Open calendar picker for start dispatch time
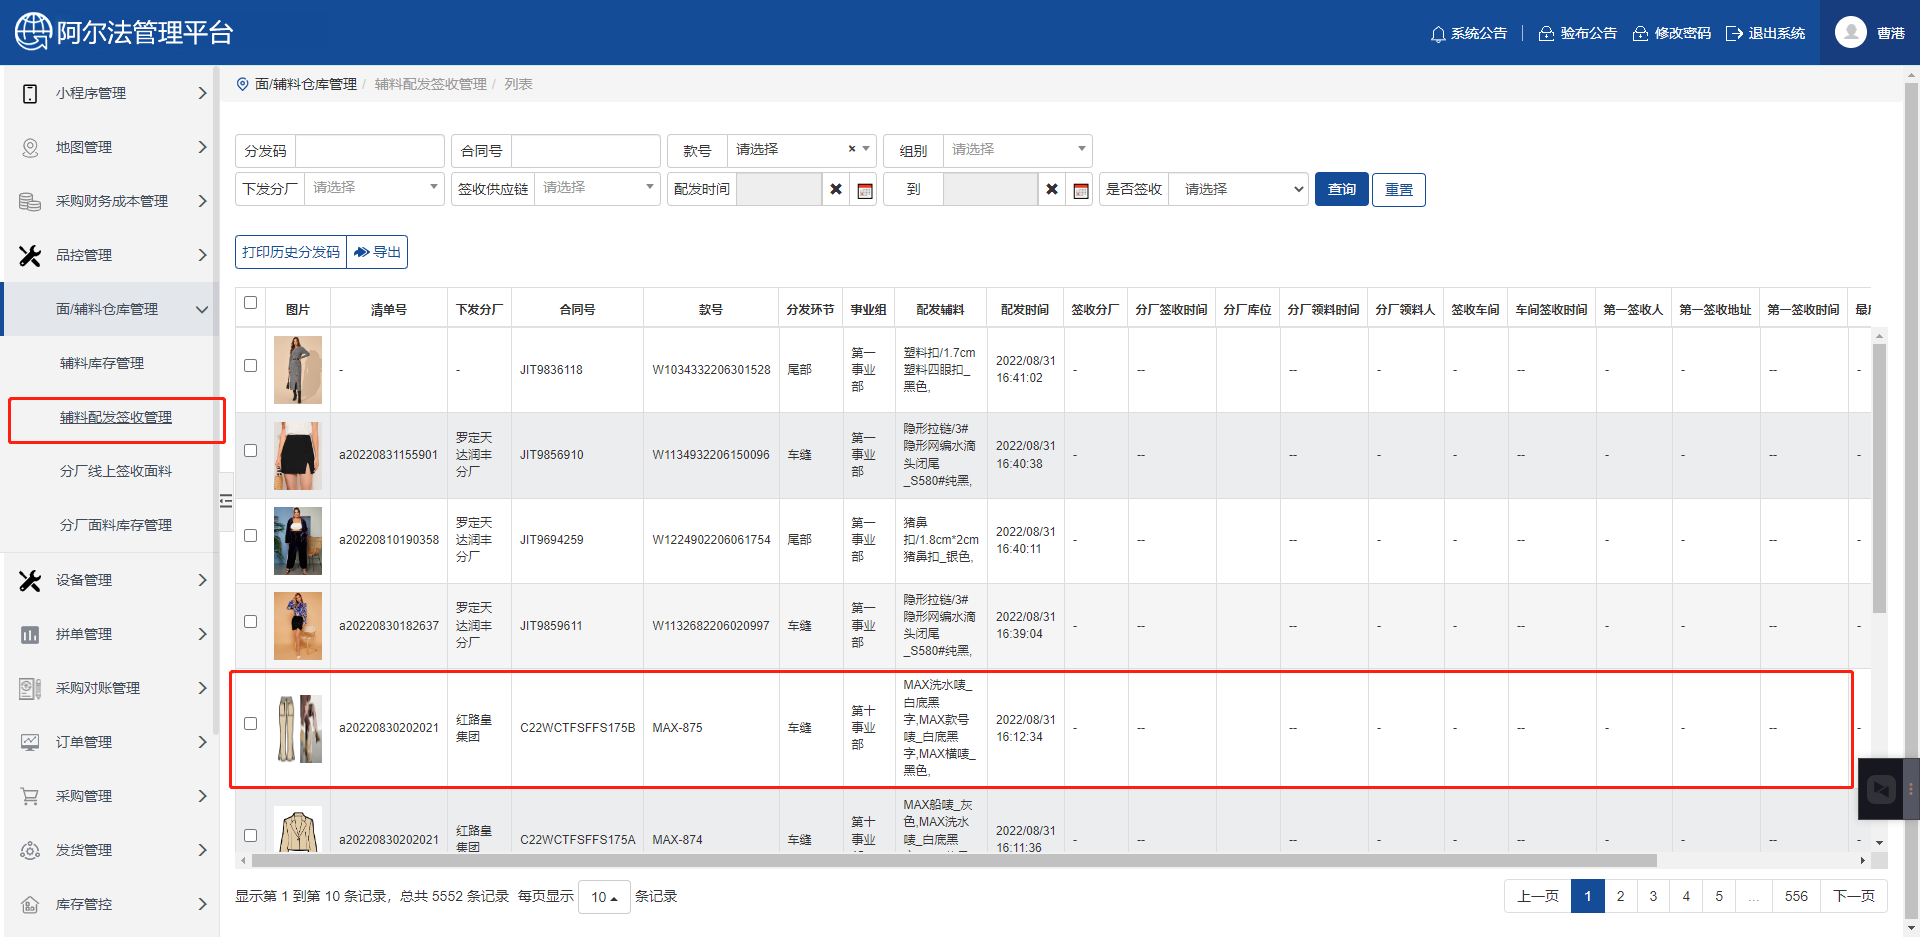 [865, 190]
